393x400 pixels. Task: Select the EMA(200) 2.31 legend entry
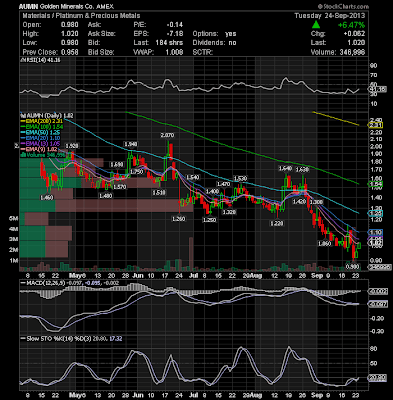(x=42, y=121)
